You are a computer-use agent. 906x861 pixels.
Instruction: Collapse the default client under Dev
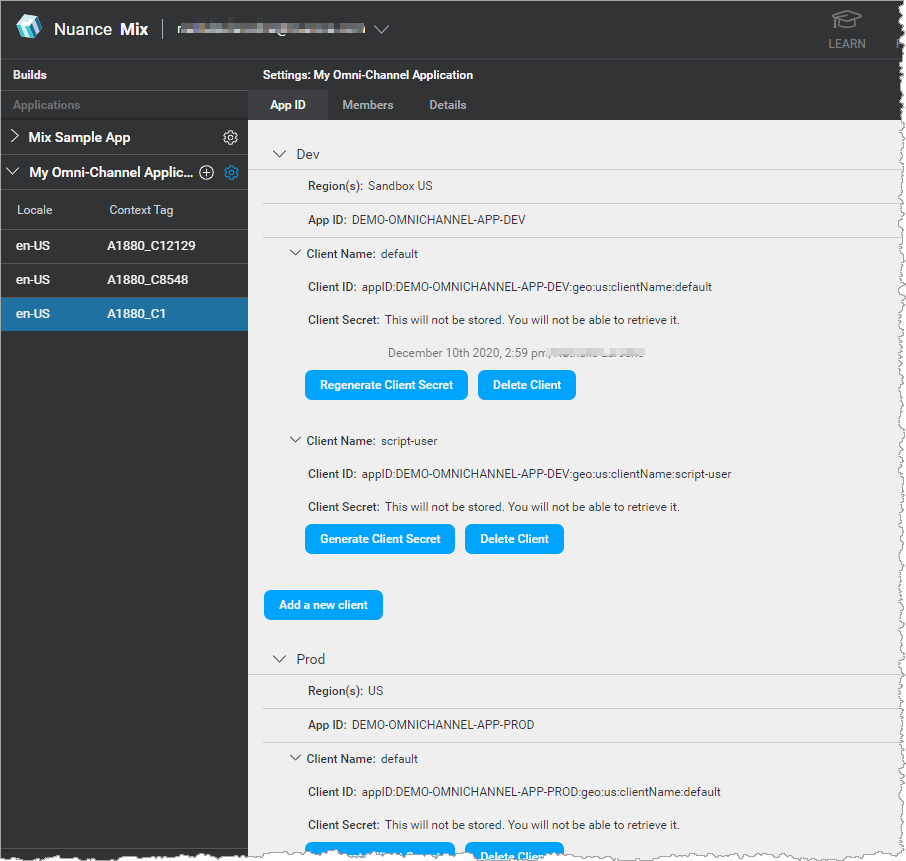click(x=295, y=253)
